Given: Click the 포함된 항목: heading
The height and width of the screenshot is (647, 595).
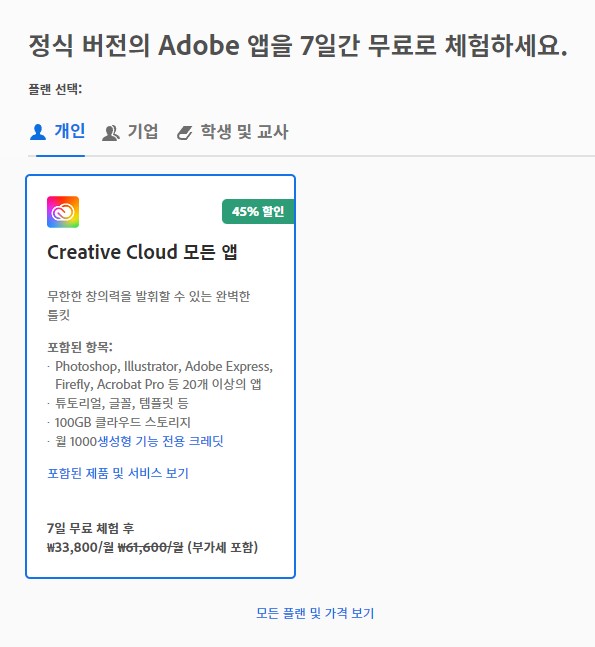Looking at the screenshot, I should (80, 347).
